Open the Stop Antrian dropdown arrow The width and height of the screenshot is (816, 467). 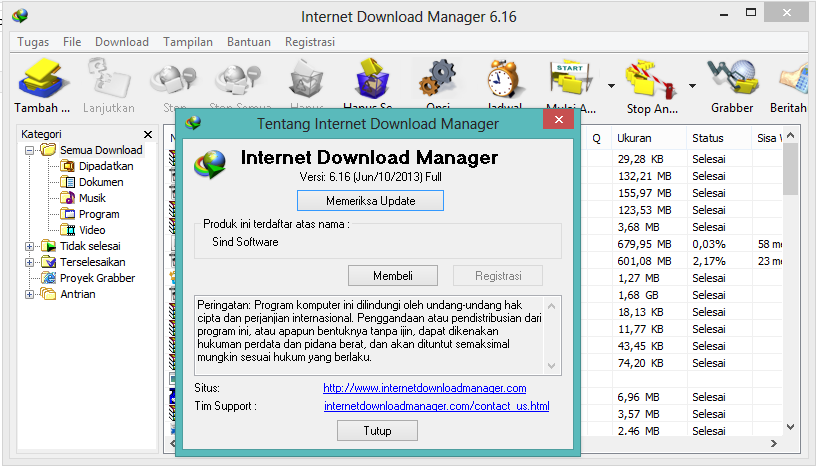click(692, 86)
